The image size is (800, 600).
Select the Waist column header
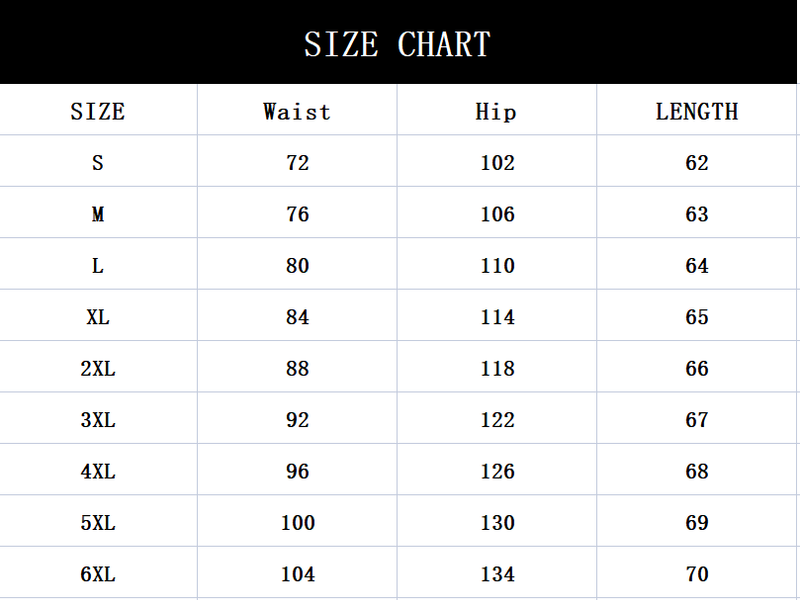pyautogui.click(x=297, y=111)
